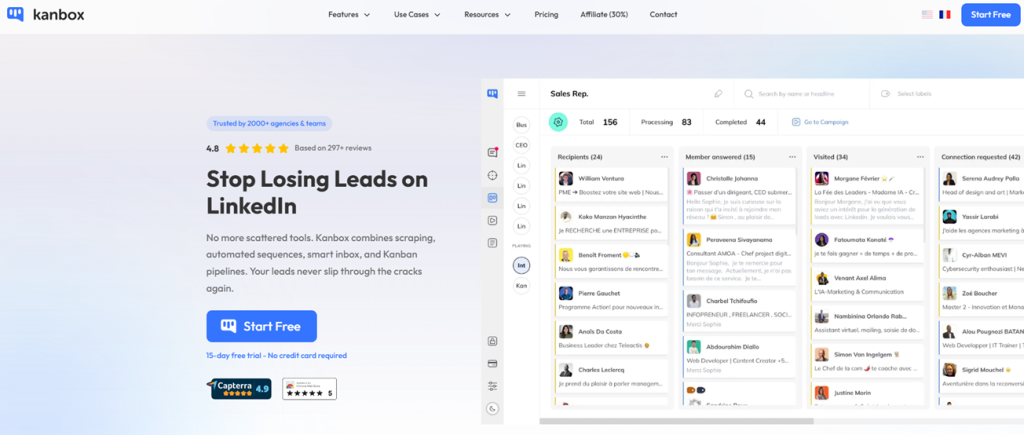Click the Completed 44 counter
Image resolution: width=1024 pixels, height=435 pixels.
click(x=741, y=122)
